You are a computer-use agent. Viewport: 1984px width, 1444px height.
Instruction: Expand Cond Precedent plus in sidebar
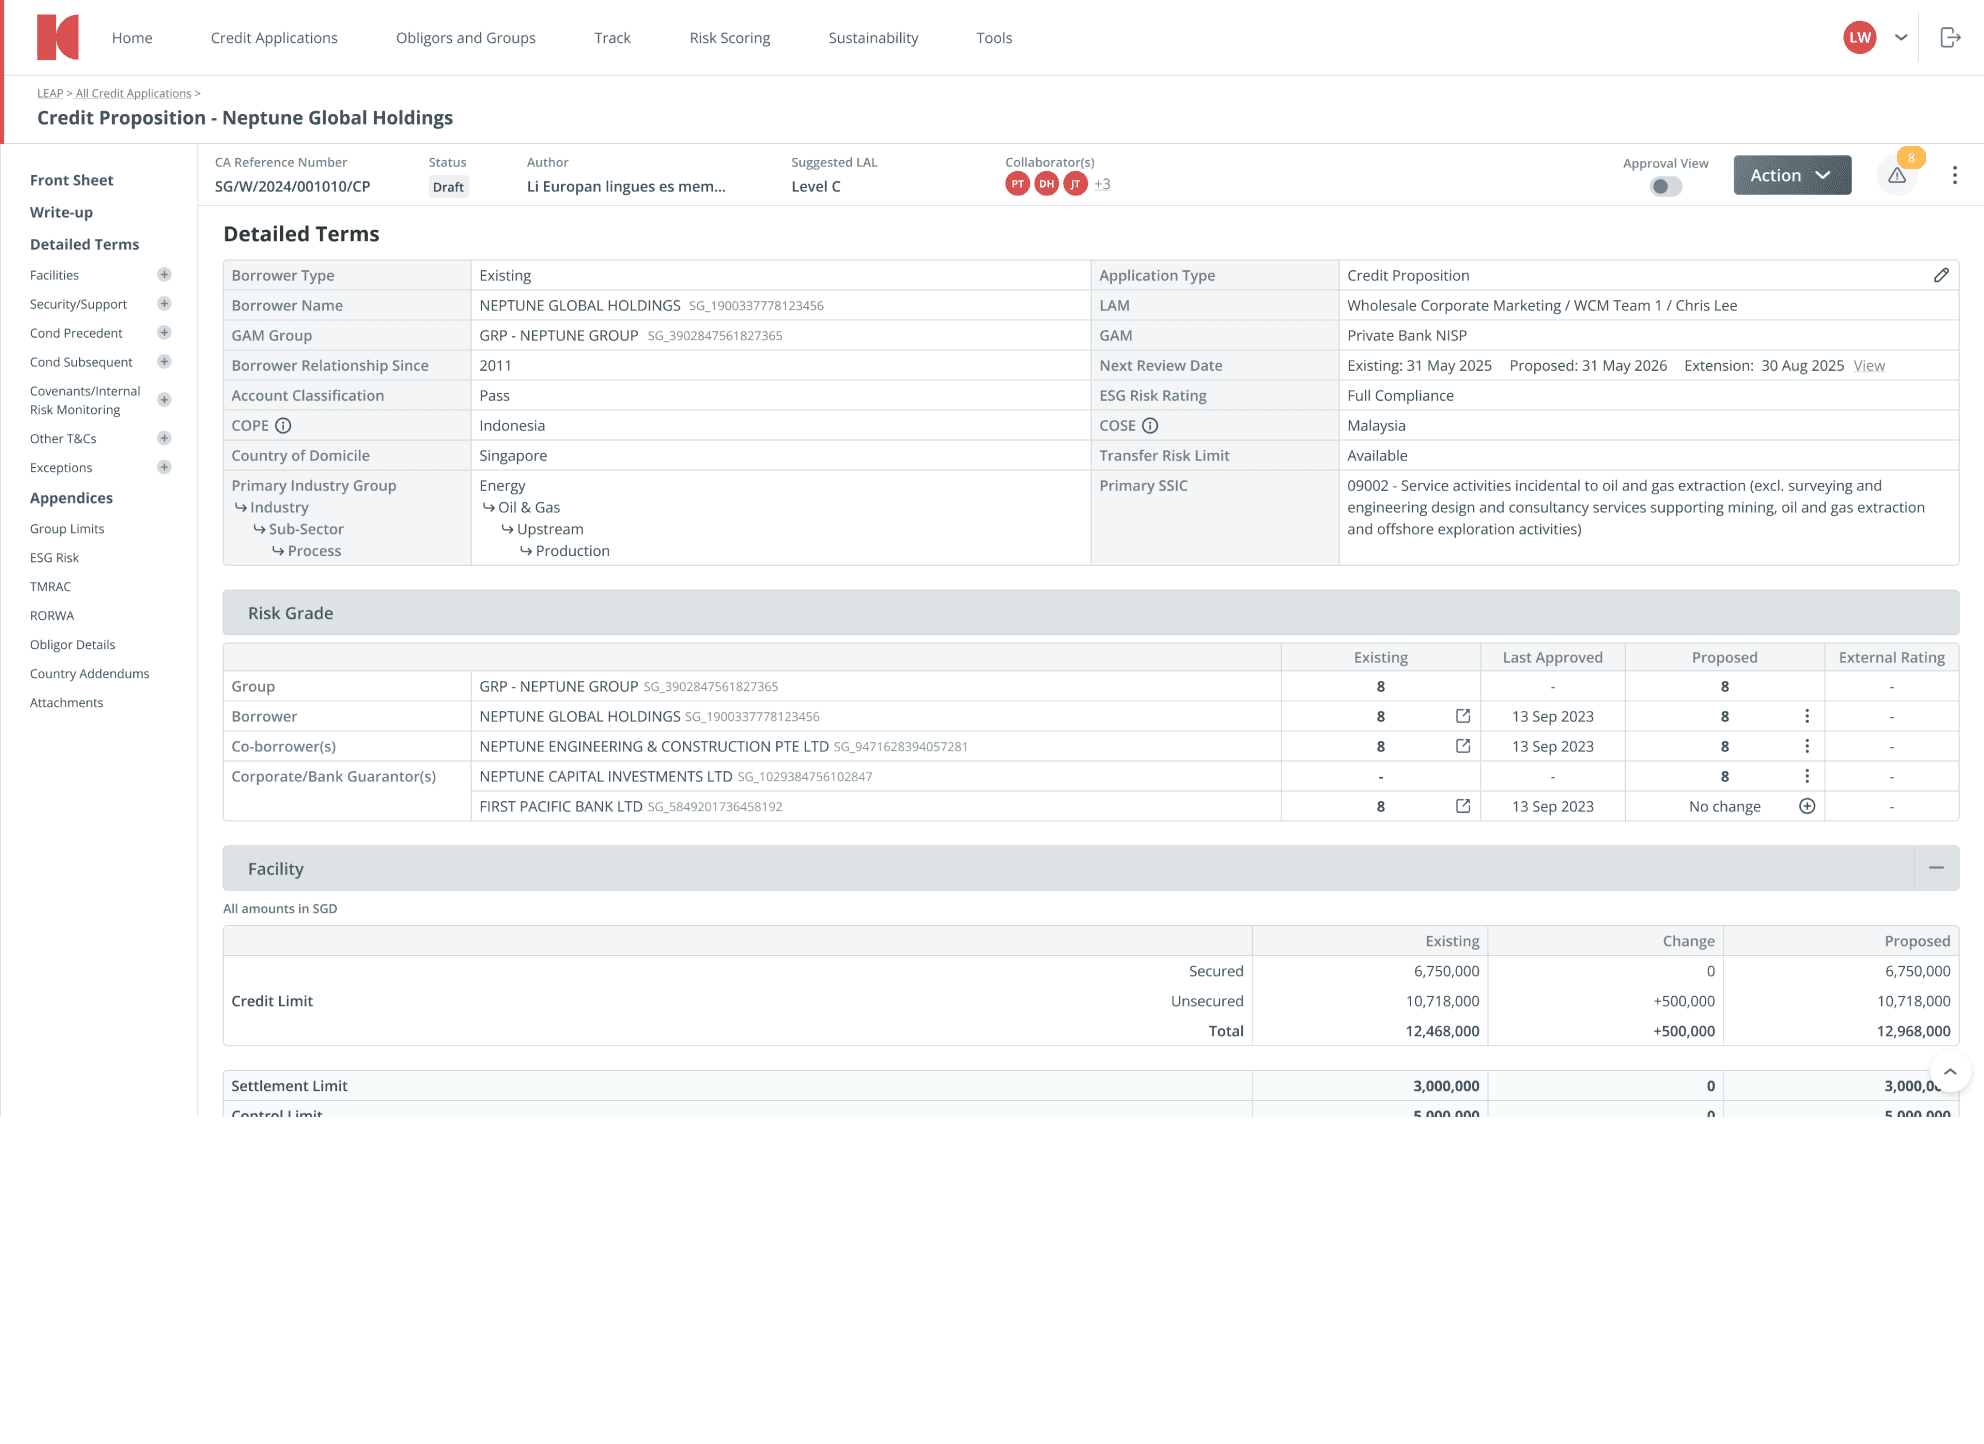point(164,333)
